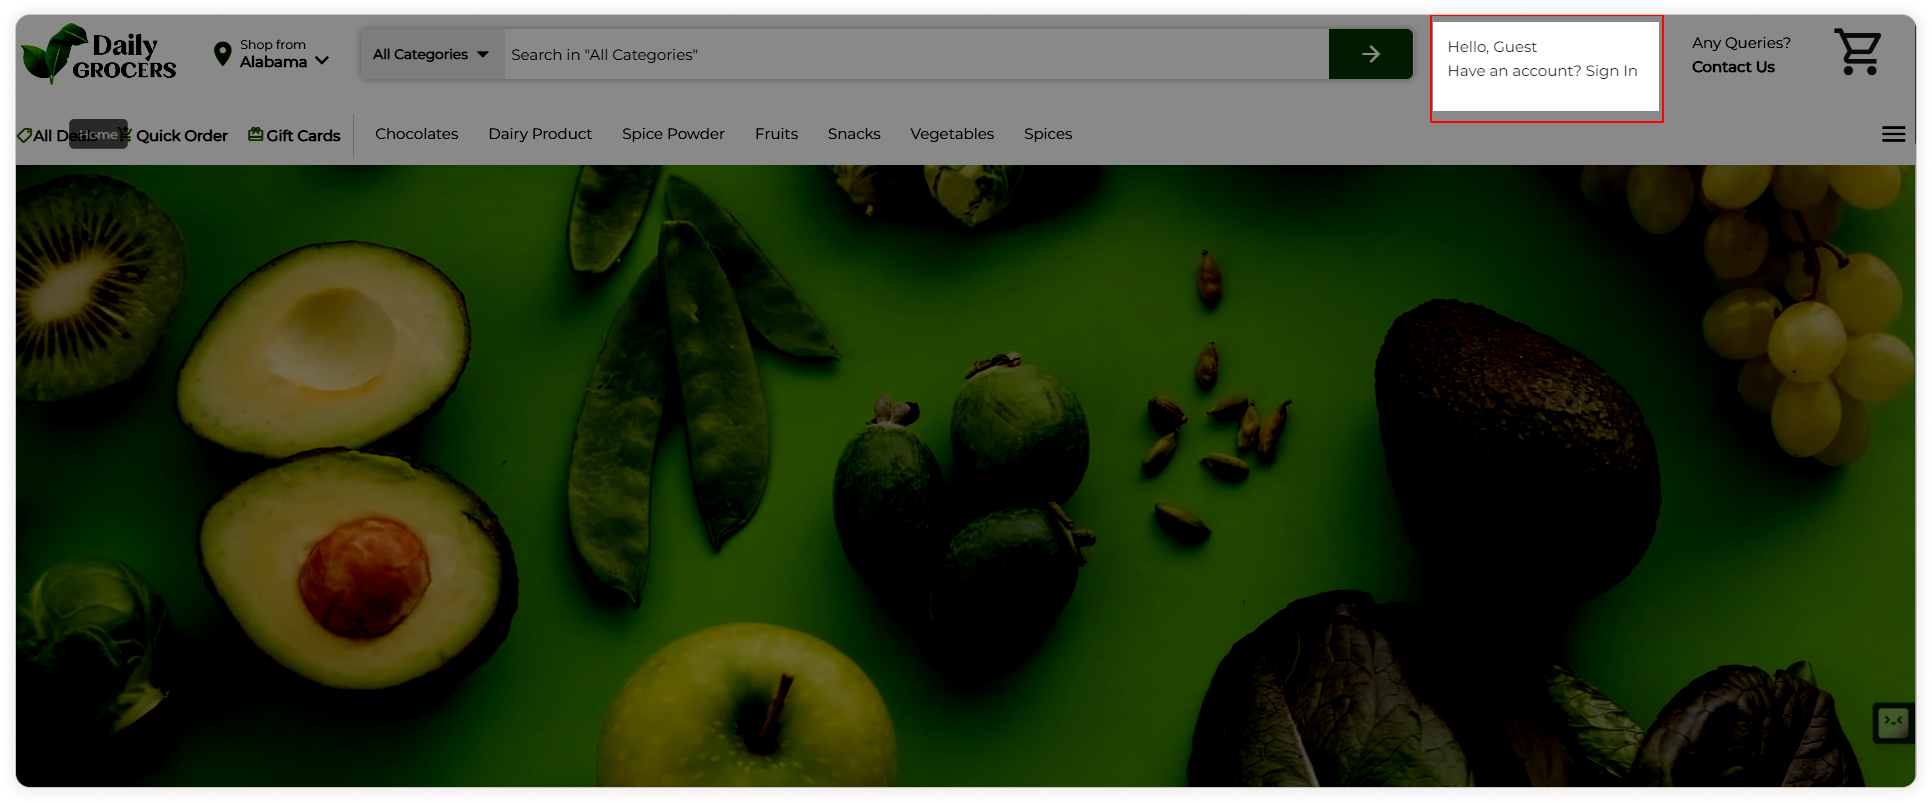Submit search with the arrow button
The height and width of the screenshot is (804, 1932).
pos(1370,54)
